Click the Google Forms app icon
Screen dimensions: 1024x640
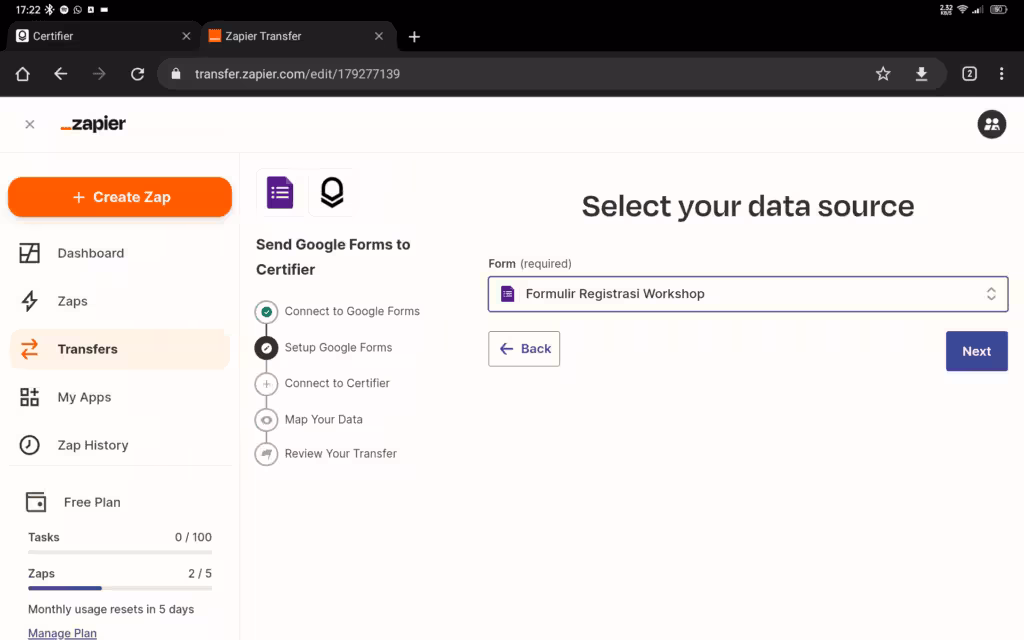tap(280, 193)
